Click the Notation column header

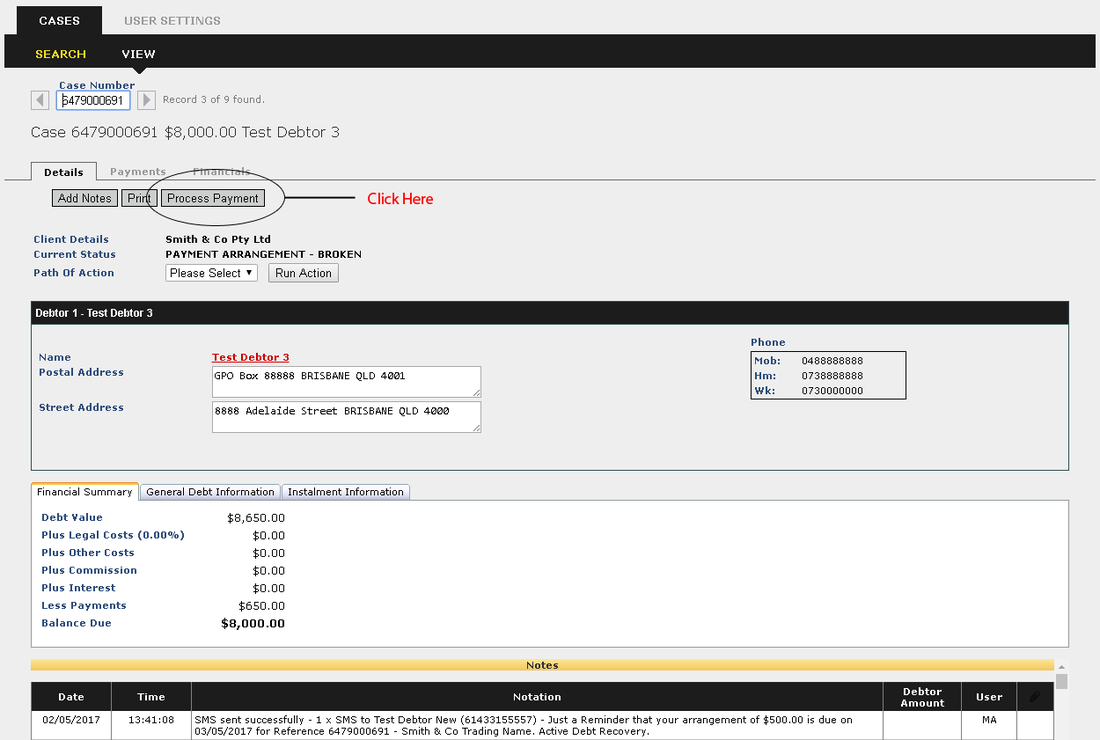coord(537,697)
